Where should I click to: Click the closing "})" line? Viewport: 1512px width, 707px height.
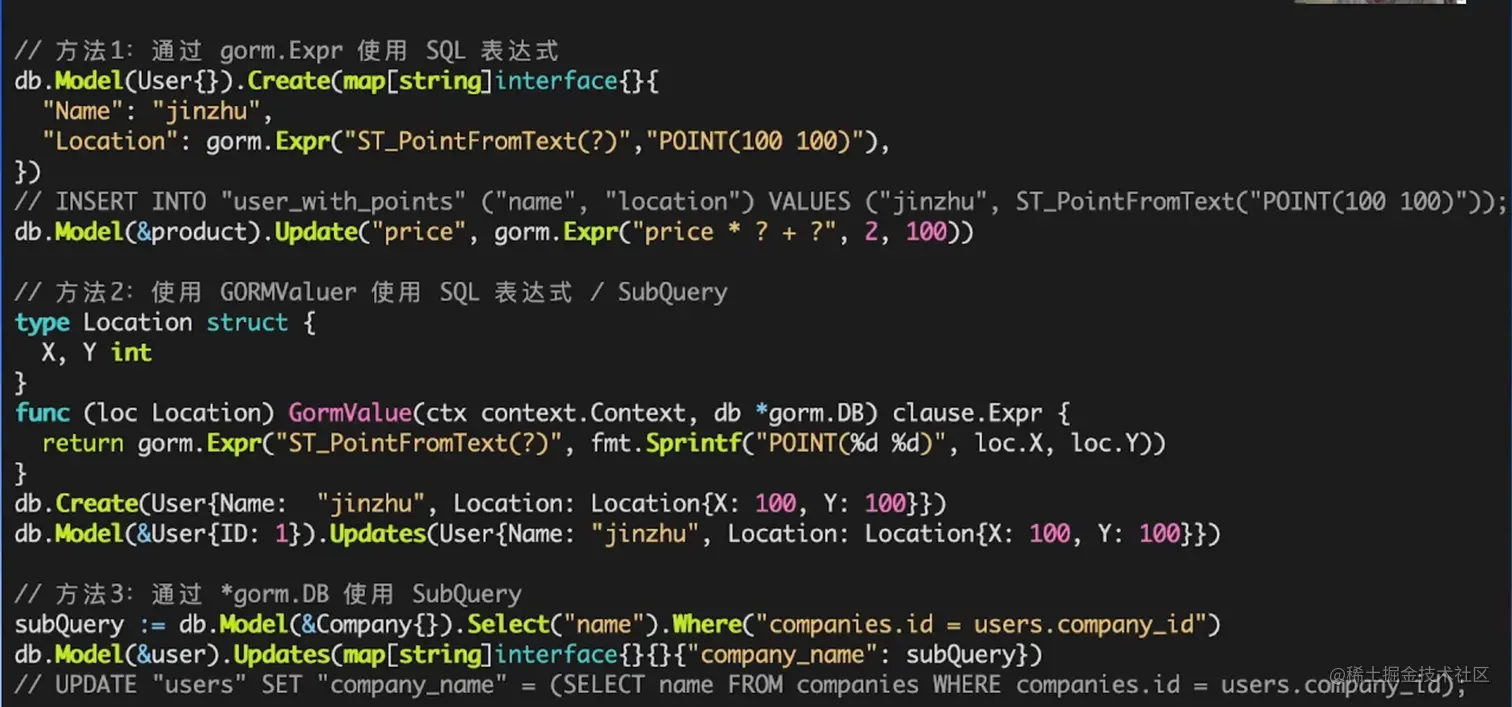click(x=28, y=171)
